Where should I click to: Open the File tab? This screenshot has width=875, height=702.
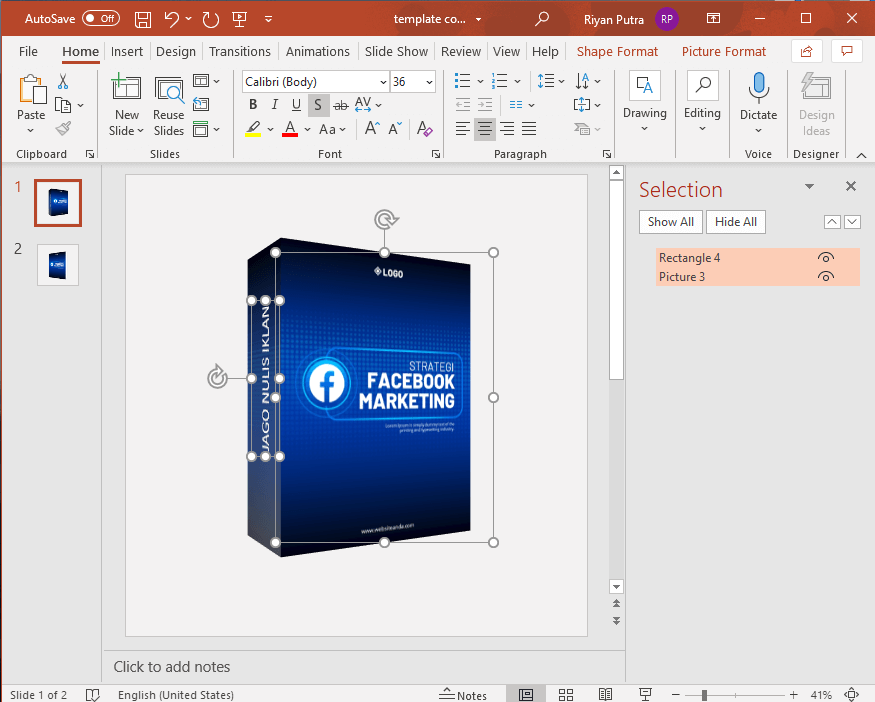(x=28, y=51)
